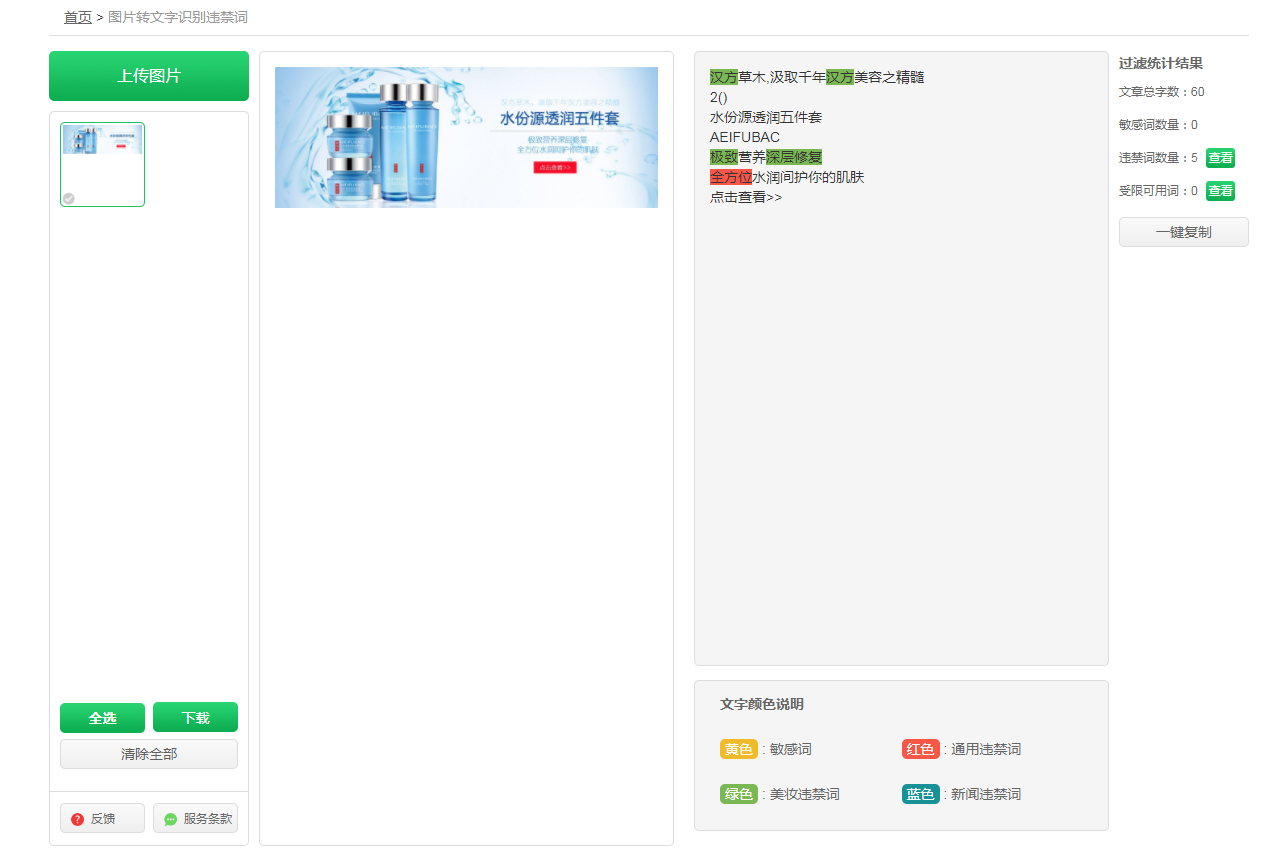
Task: Click the 敏感词 legend label
Action: click(791, 749)
